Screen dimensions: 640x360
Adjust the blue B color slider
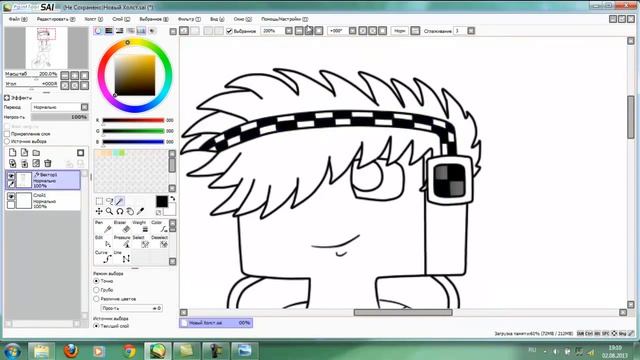tap(133, 142)
